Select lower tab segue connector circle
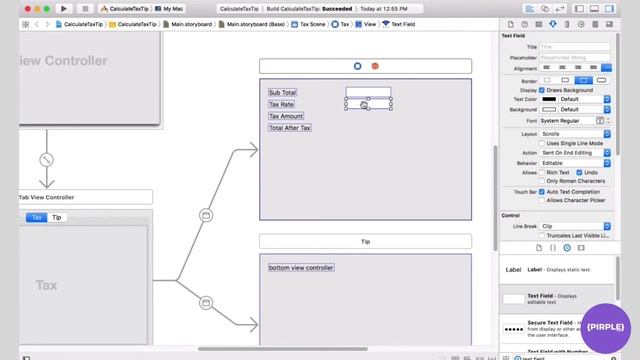 click(206, 303)
